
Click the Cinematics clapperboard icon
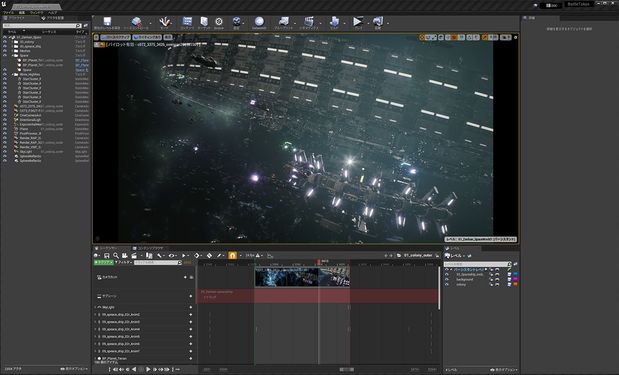pos(309,21)
